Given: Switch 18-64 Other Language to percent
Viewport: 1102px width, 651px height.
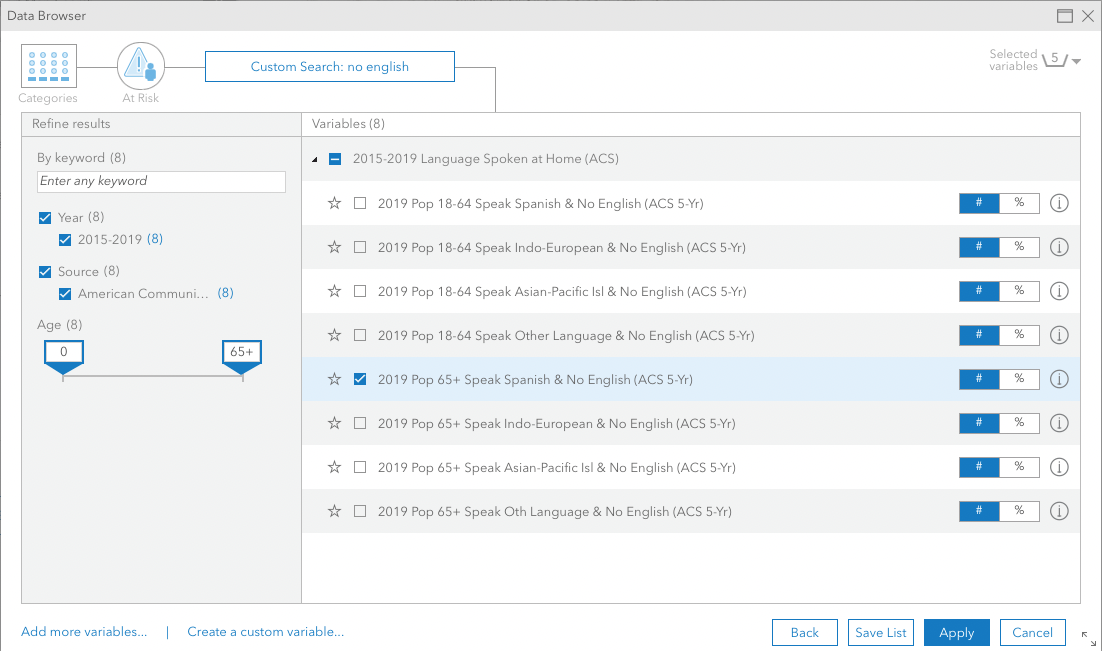Looking at the screenshot, I should [x=1019, y=335].
